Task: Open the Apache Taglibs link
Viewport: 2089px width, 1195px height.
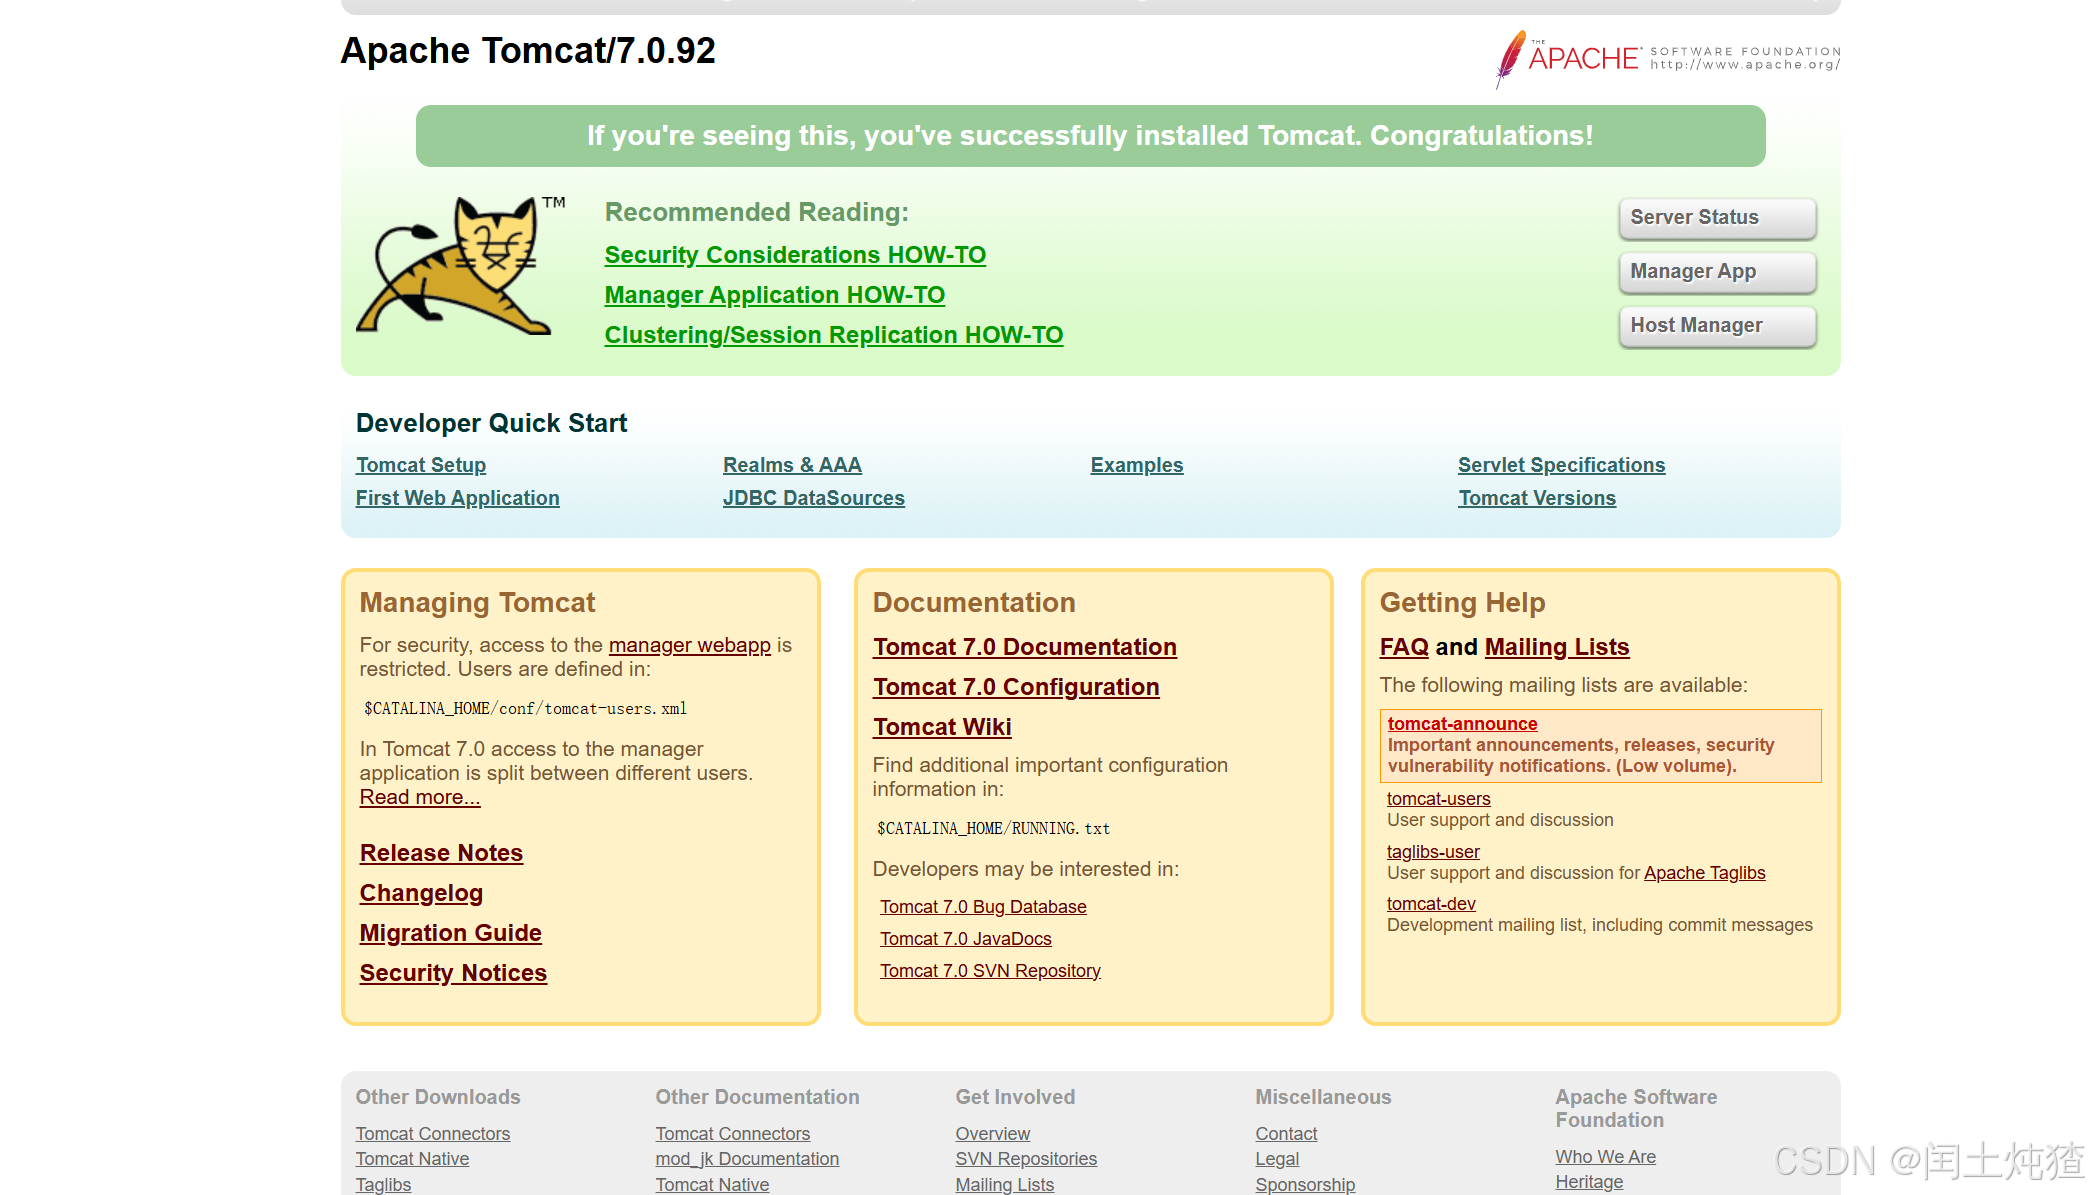Action: point(1704,873)
